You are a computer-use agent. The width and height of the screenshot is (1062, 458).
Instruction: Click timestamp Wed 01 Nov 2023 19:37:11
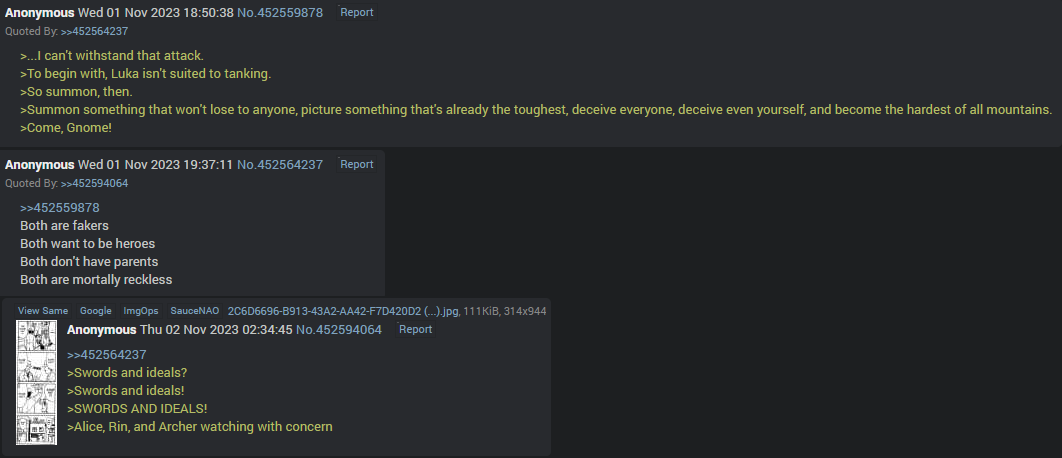(156, 164)
